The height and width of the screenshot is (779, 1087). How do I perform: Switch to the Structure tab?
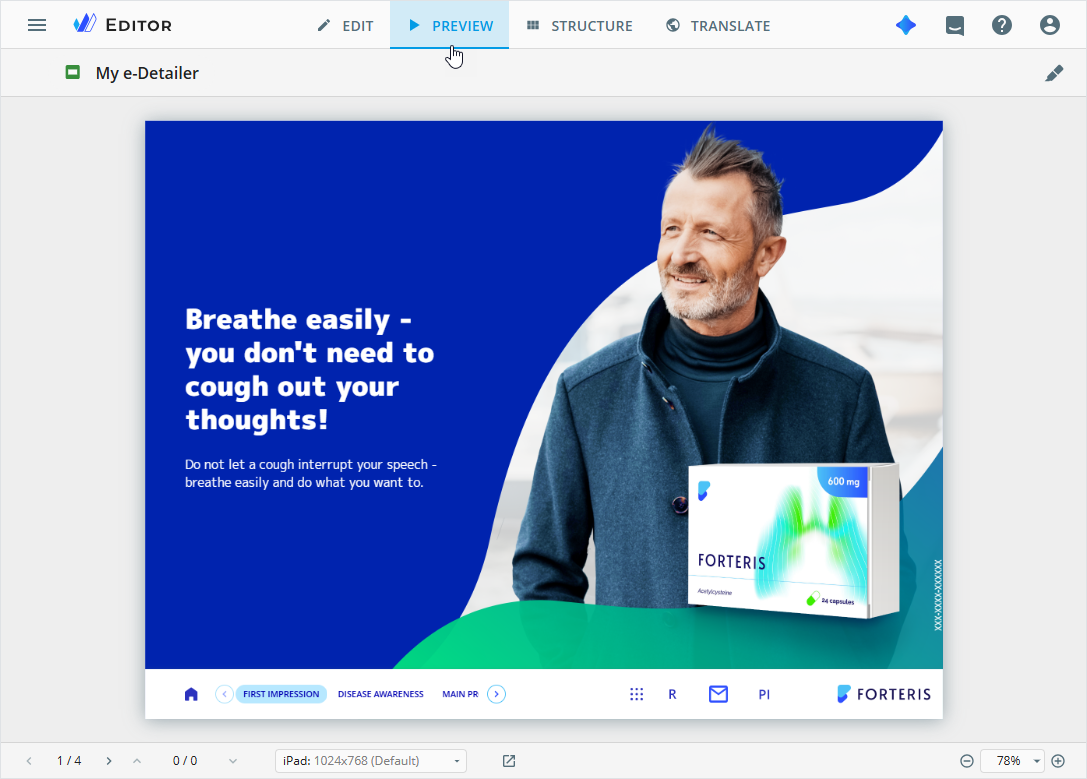pos(580,26)
